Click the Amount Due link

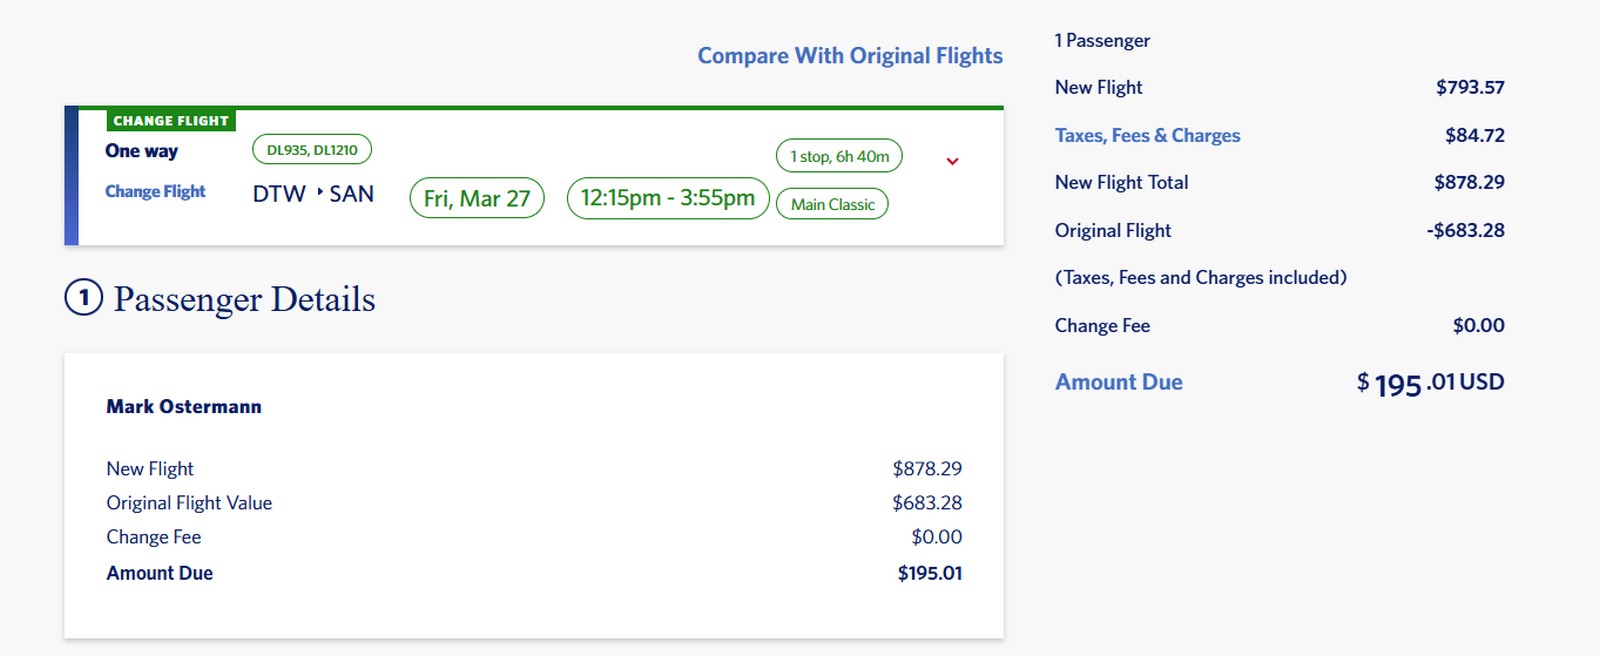(x=1118, y=382)
